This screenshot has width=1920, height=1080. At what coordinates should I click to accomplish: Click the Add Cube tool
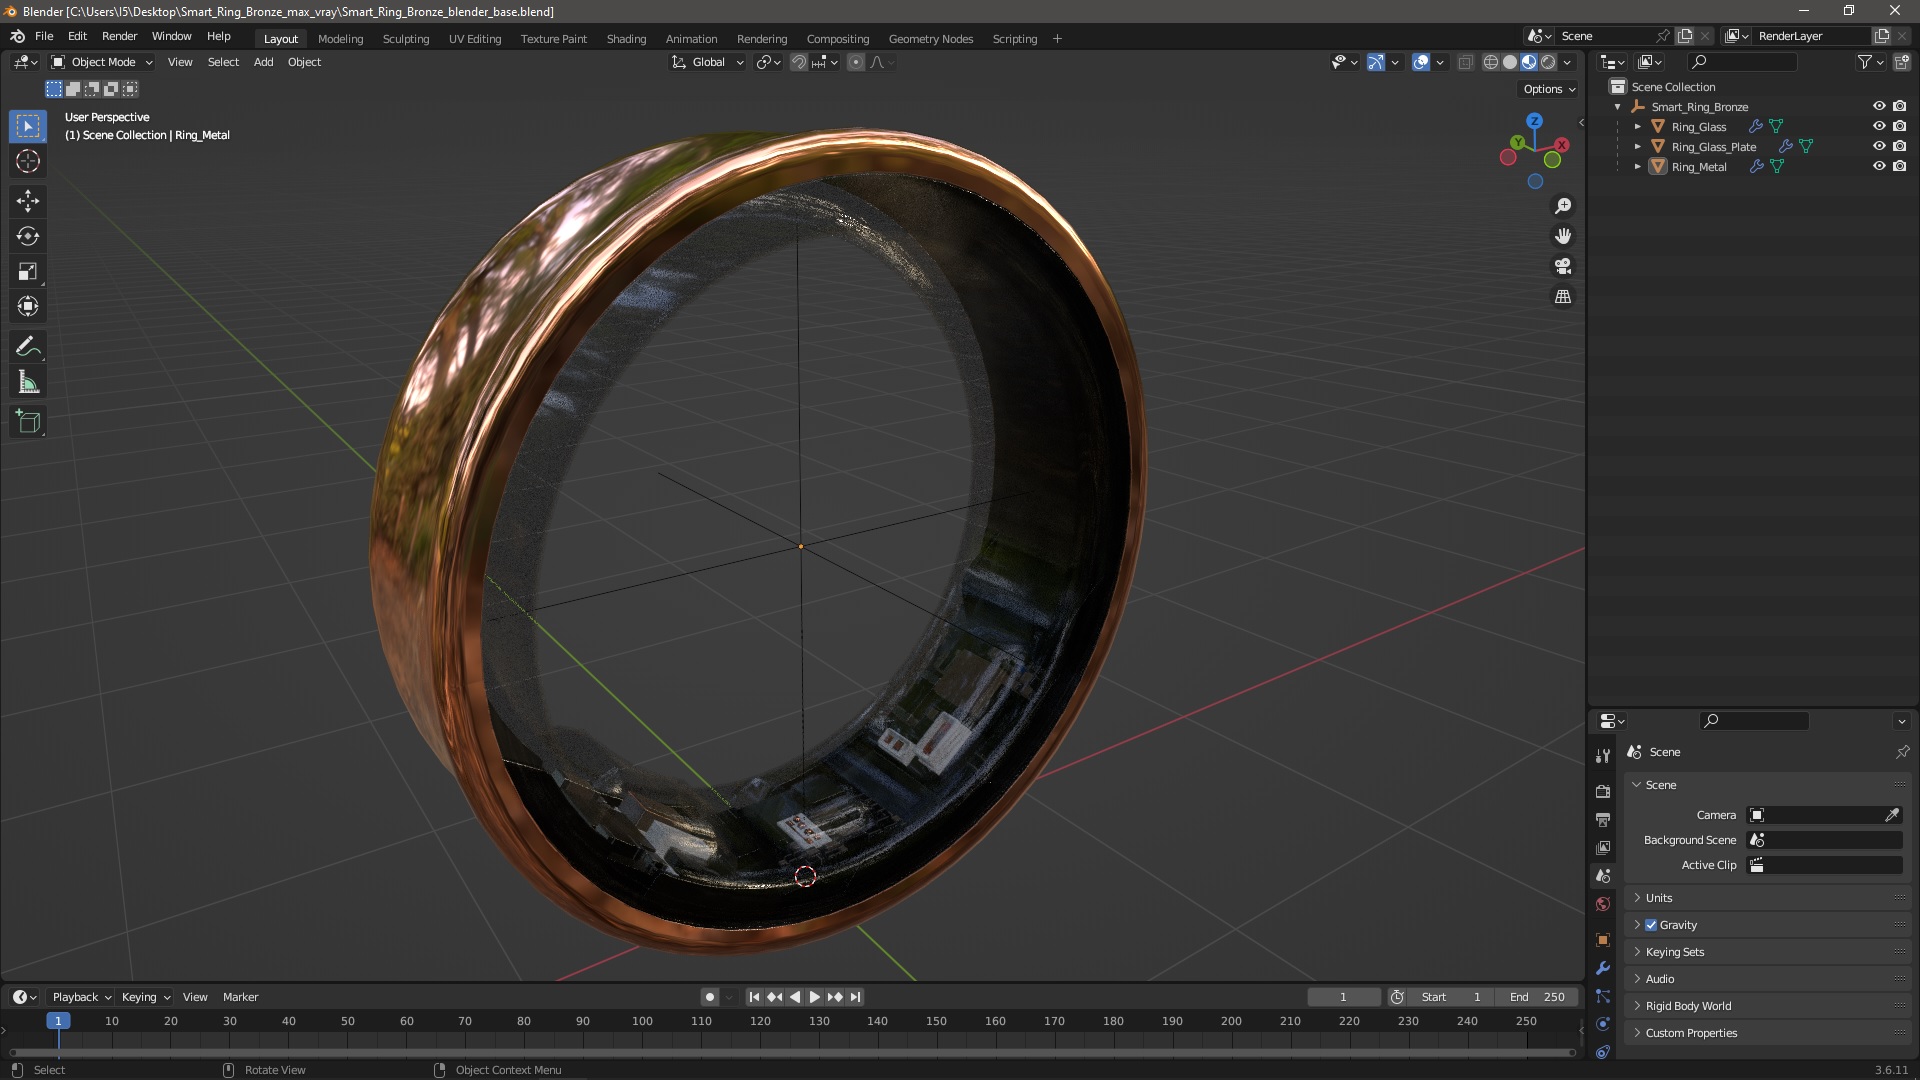coord(28,422)
